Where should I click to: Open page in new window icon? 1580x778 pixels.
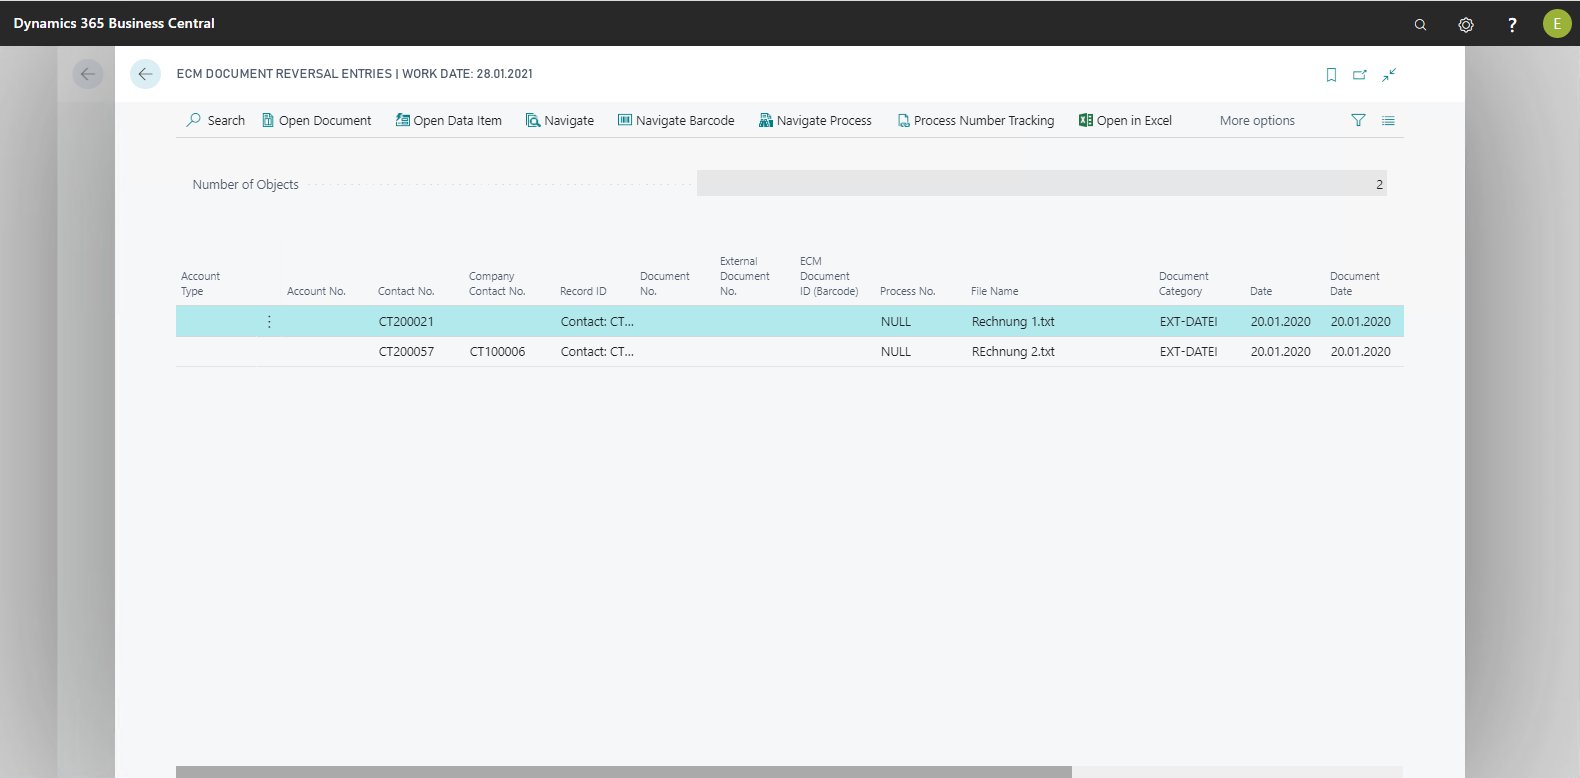[x=1360, y=75]
